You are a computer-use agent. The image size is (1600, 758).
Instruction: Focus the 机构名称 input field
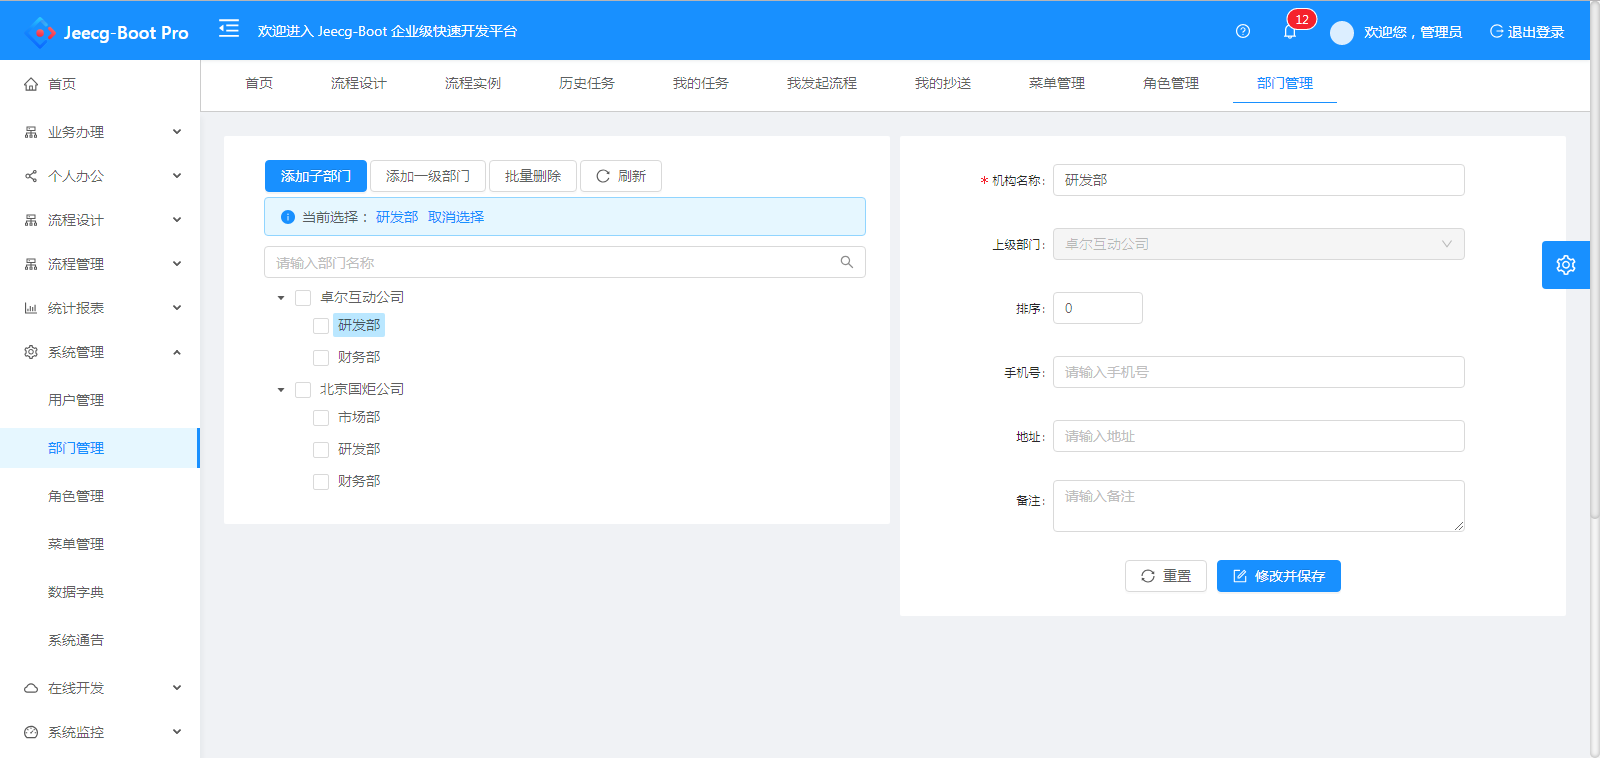click(x=1258, y=180)
